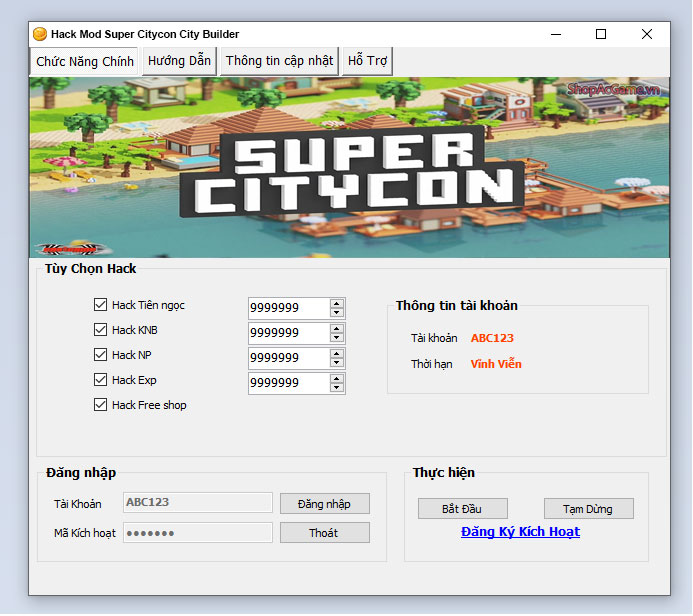Decrease the Hack Tiên ngọc value with down arrow
Screen dimensions: 693x616
tap(337, 312)
